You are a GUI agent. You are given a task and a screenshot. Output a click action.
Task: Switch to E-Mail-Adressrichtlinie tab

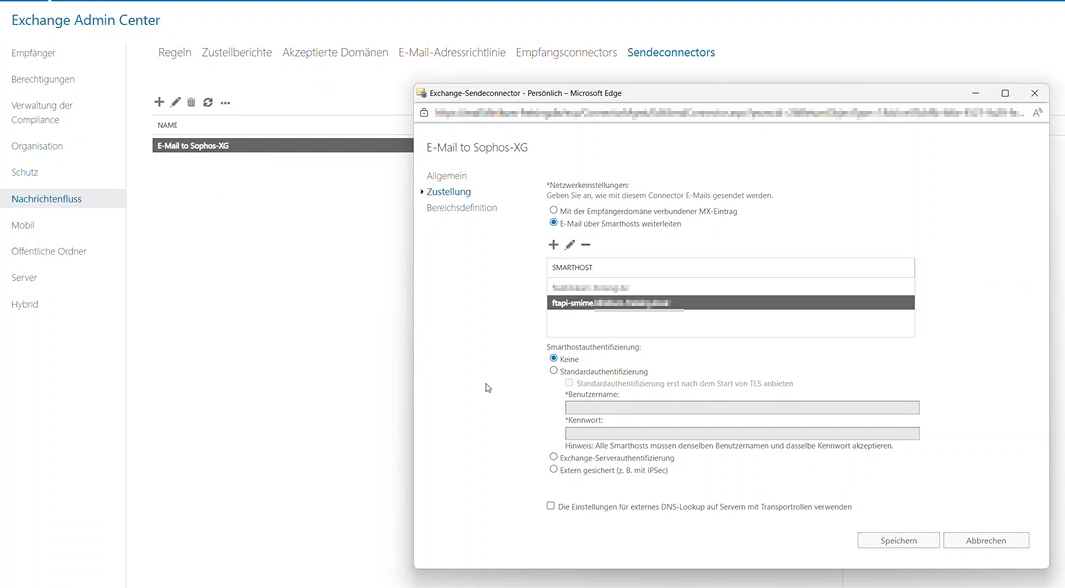click(452, 52)
